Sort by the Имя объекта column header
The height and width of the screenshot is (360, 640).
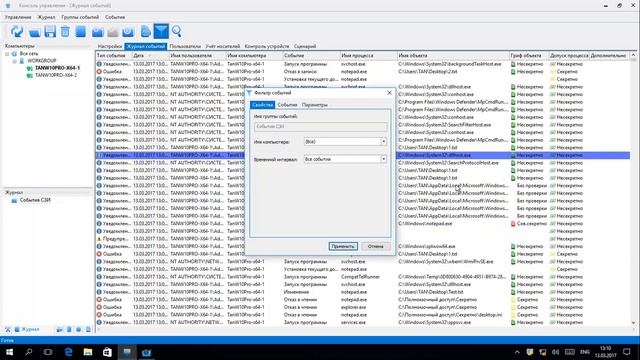pyautogui.click(x=453, y=56)
